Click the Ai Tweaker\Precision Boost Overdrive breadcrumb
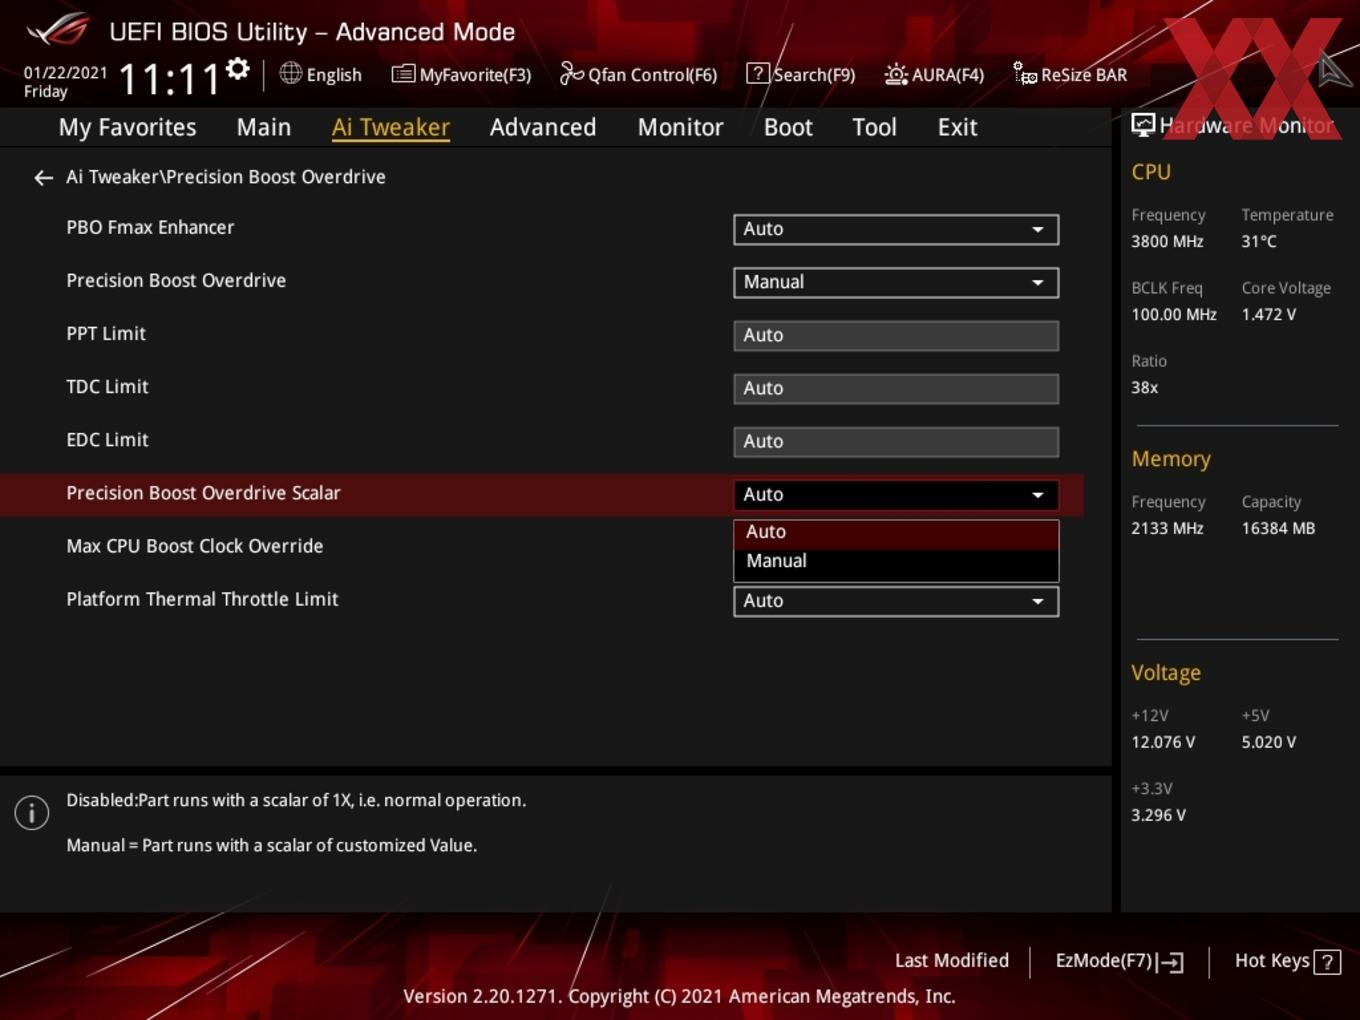The height and width of the screenshot is (1020, 1360). click(x=226, y=177)
